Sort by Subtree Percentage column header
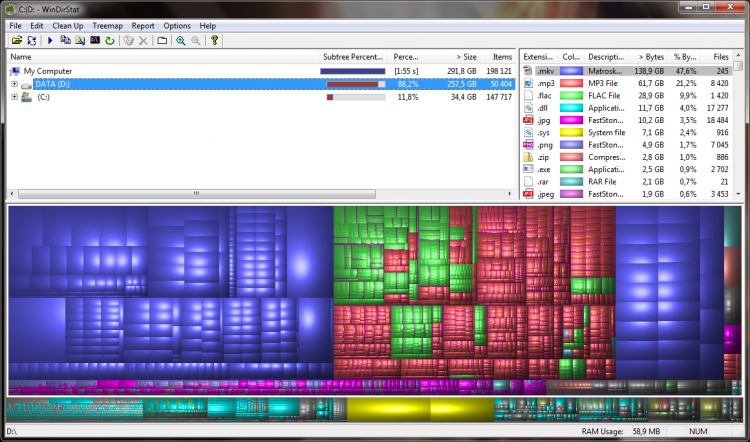 (353, 57)
